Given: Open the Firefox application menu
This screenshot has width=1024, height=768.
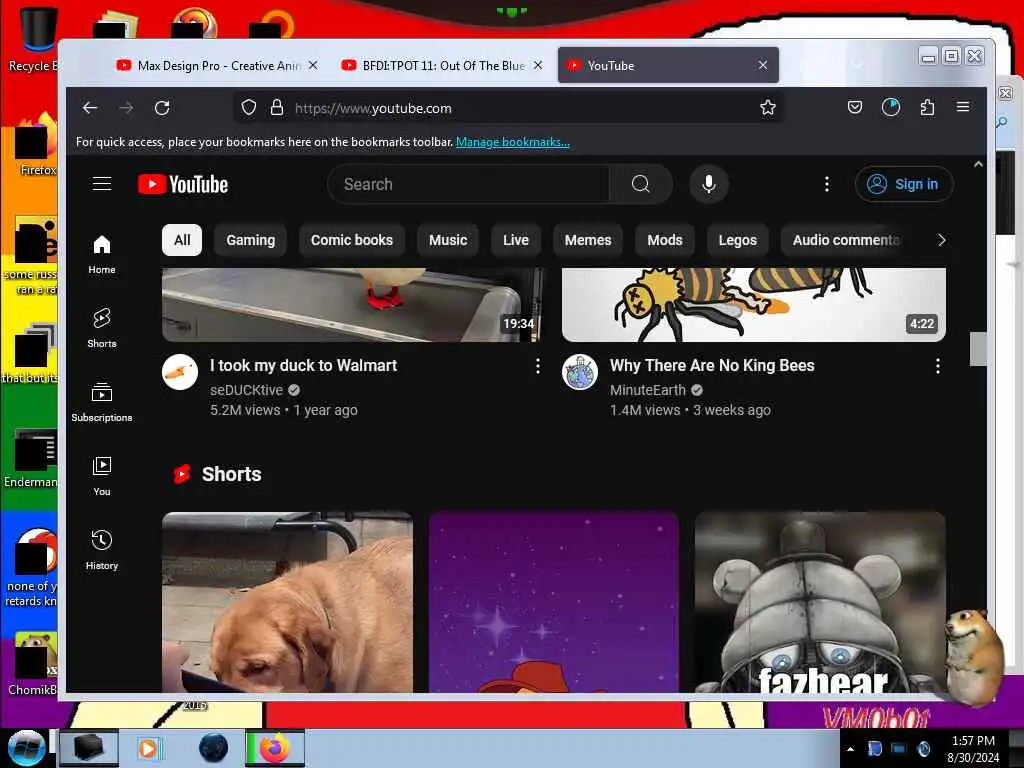Looking at the screenshot, I should point(963,107).
